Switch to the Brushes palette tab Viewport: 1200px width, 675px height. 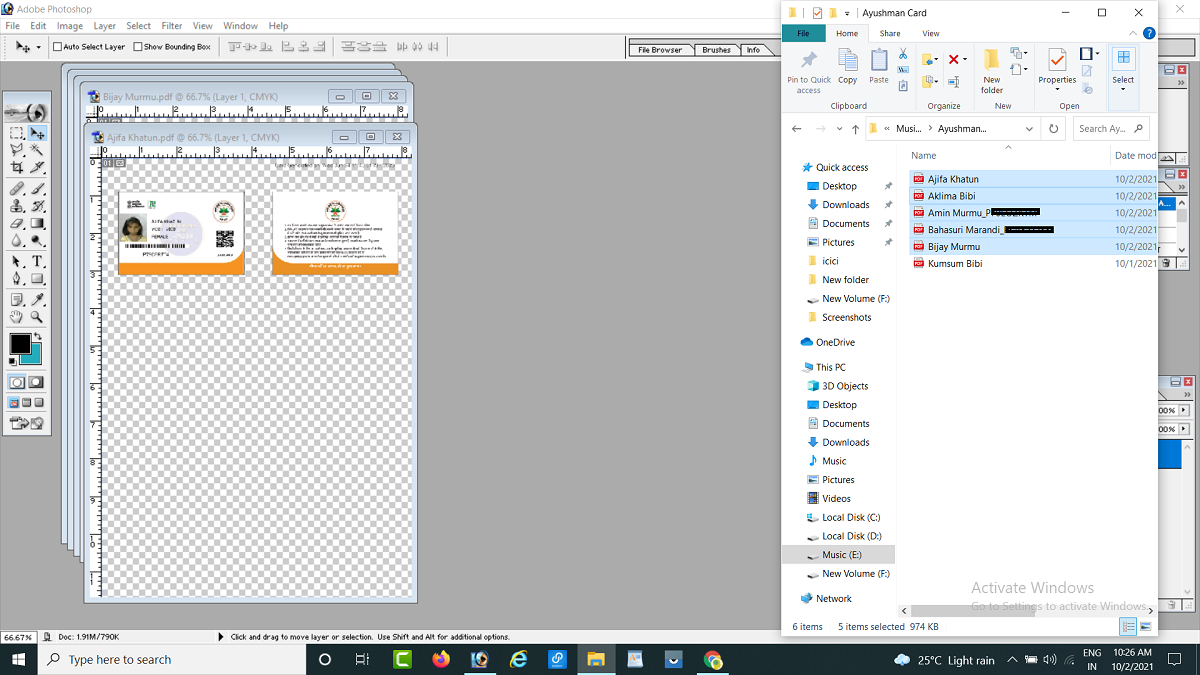(x=716, y=50)
